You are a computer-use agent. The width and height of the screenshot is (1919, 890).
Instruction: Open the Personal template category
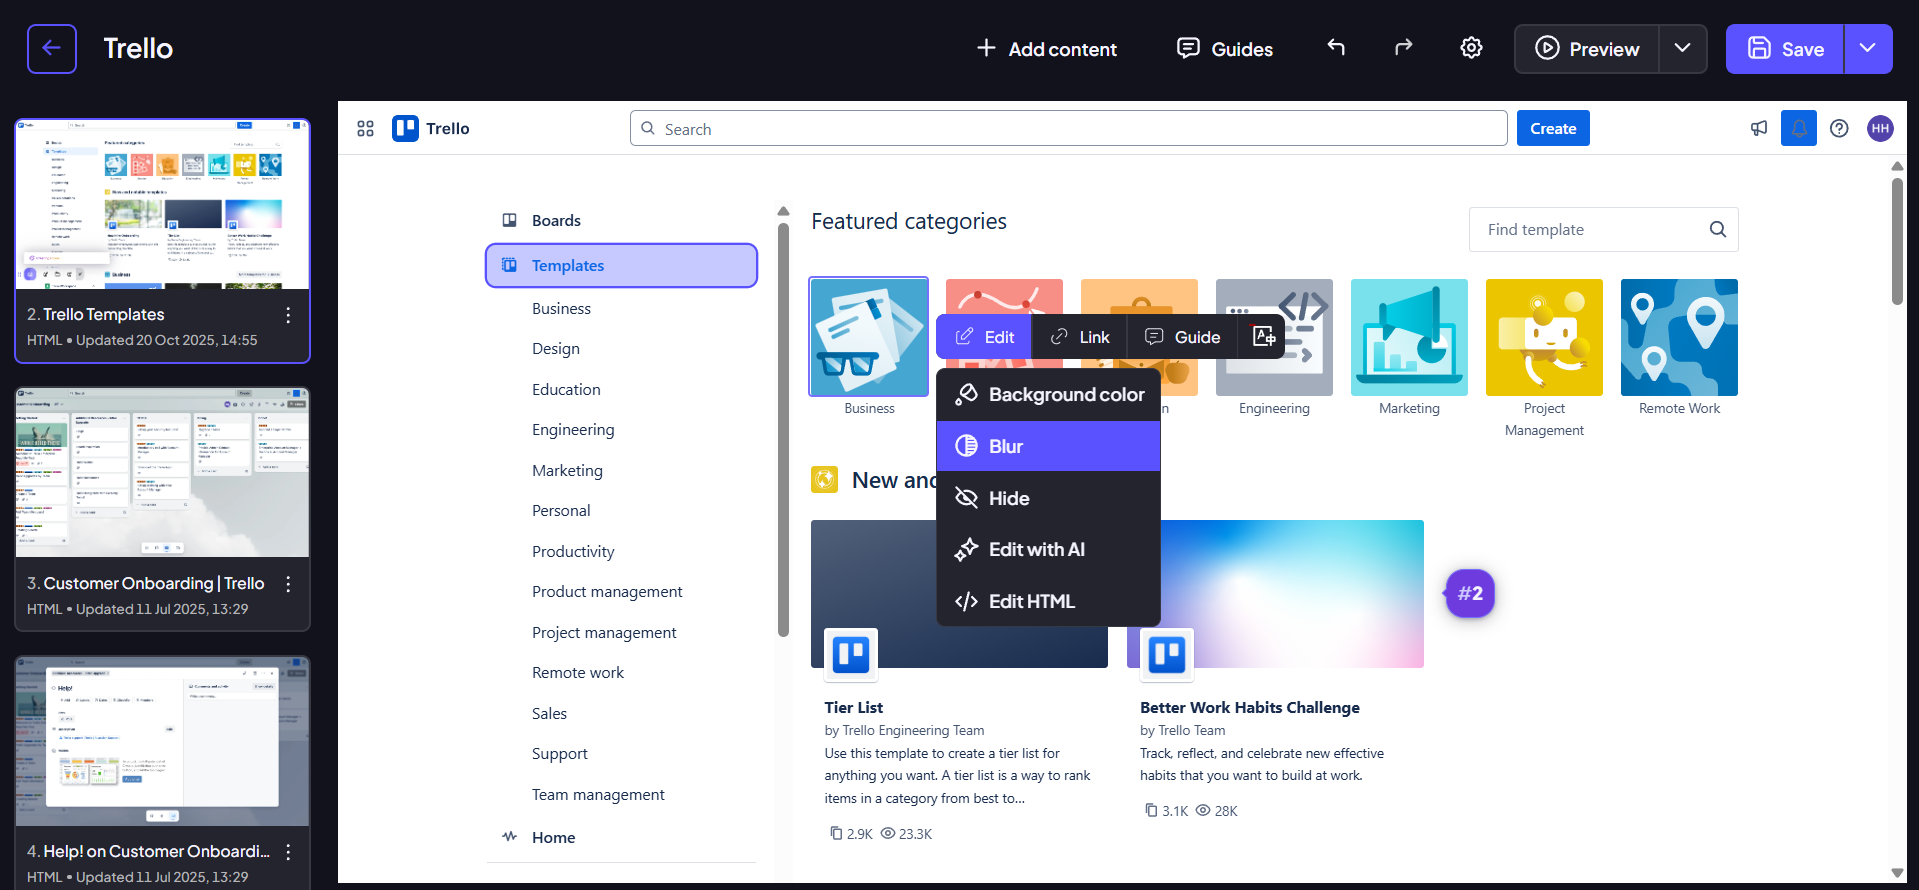click(x=561, y=510)
